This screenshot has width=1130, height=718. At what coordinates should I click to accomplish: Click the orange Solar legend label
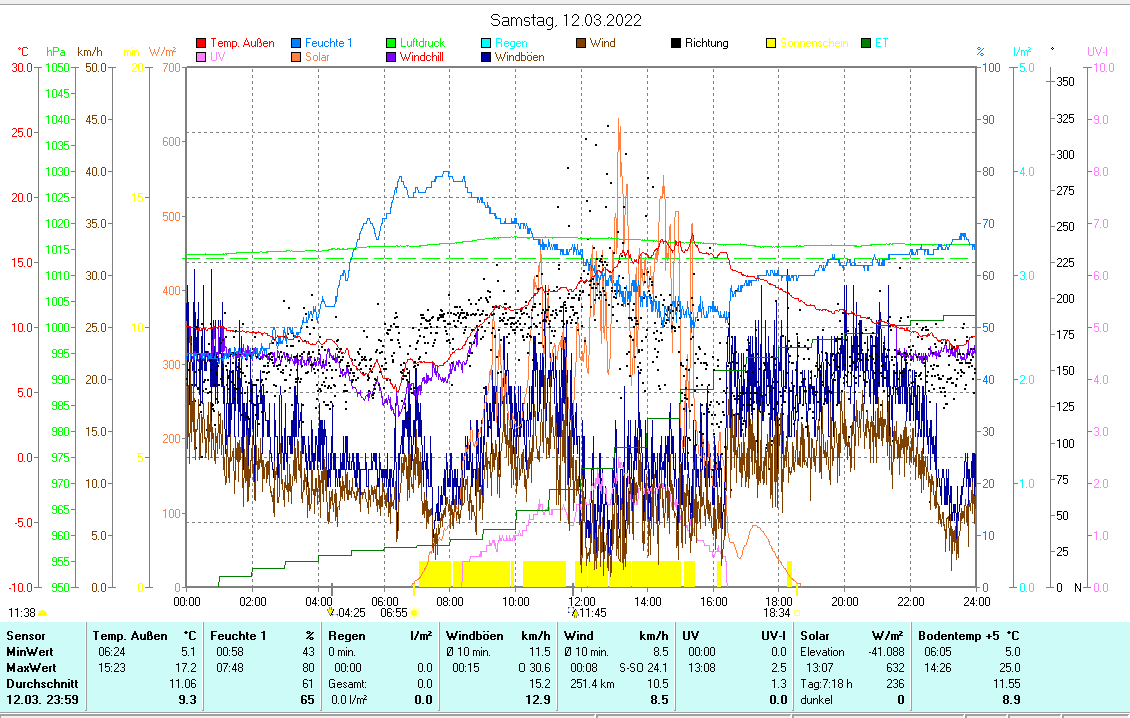pos(319,57)
